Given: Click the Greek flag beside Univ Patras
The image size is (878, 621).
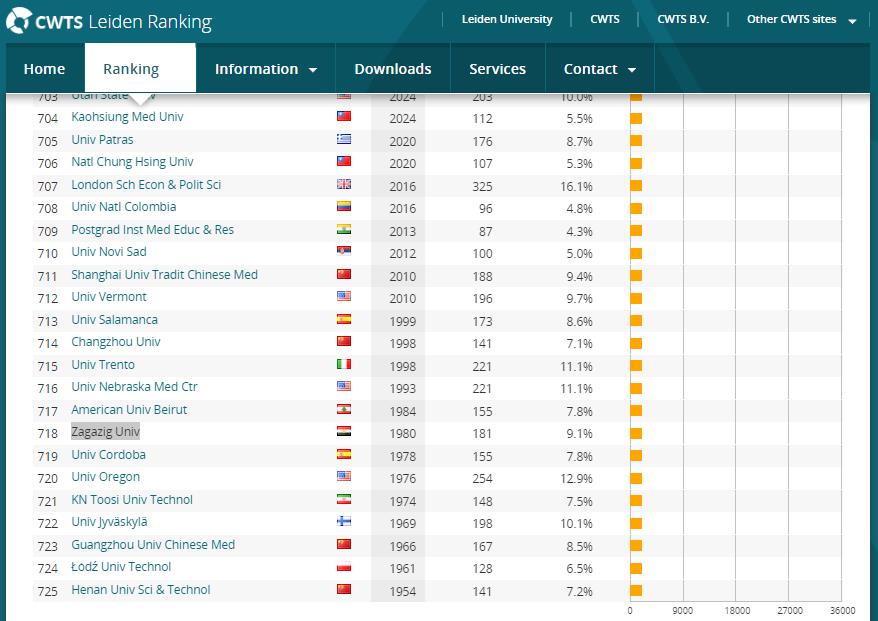Looking at the screenshot, I should (x=344, y=140).
